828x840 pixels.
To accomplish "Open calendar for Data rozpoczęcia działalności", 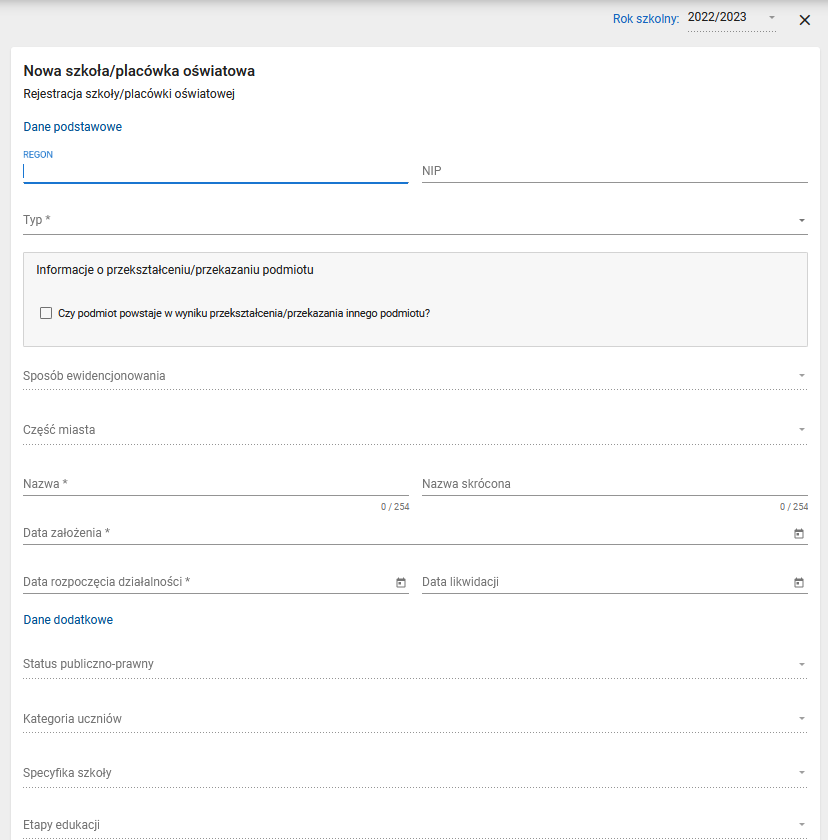I will (x=400, y=583).
